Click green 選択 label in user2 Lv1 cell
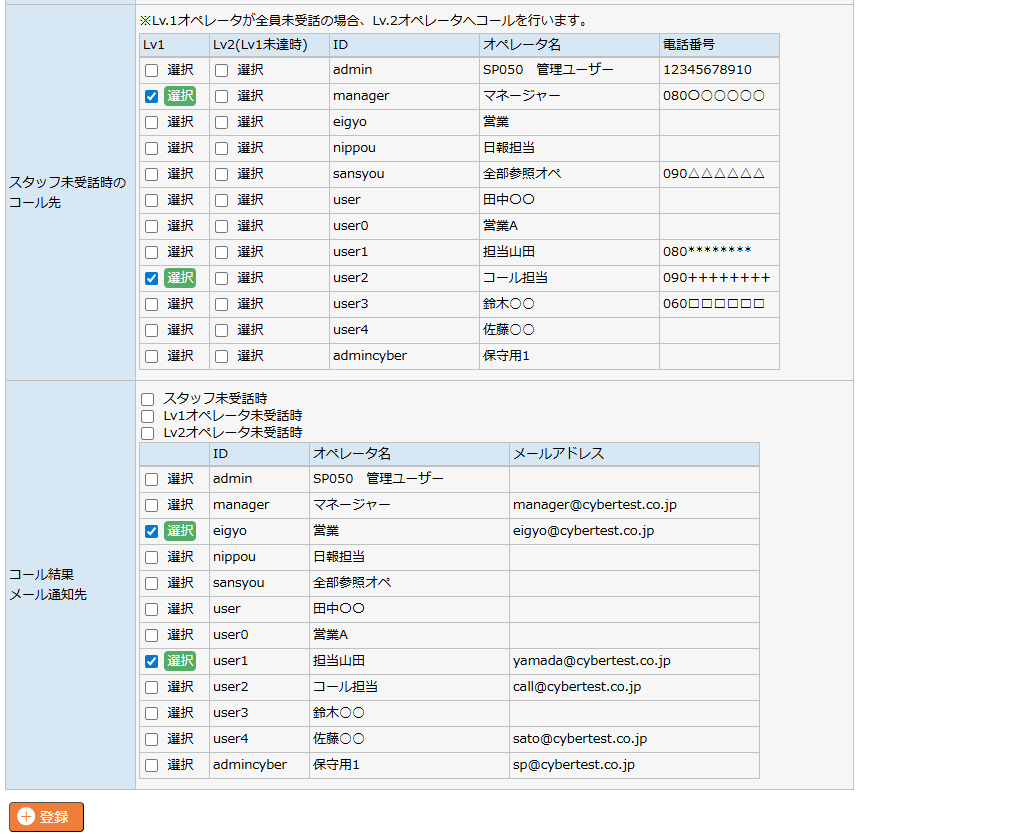 (x=179, y=278)
